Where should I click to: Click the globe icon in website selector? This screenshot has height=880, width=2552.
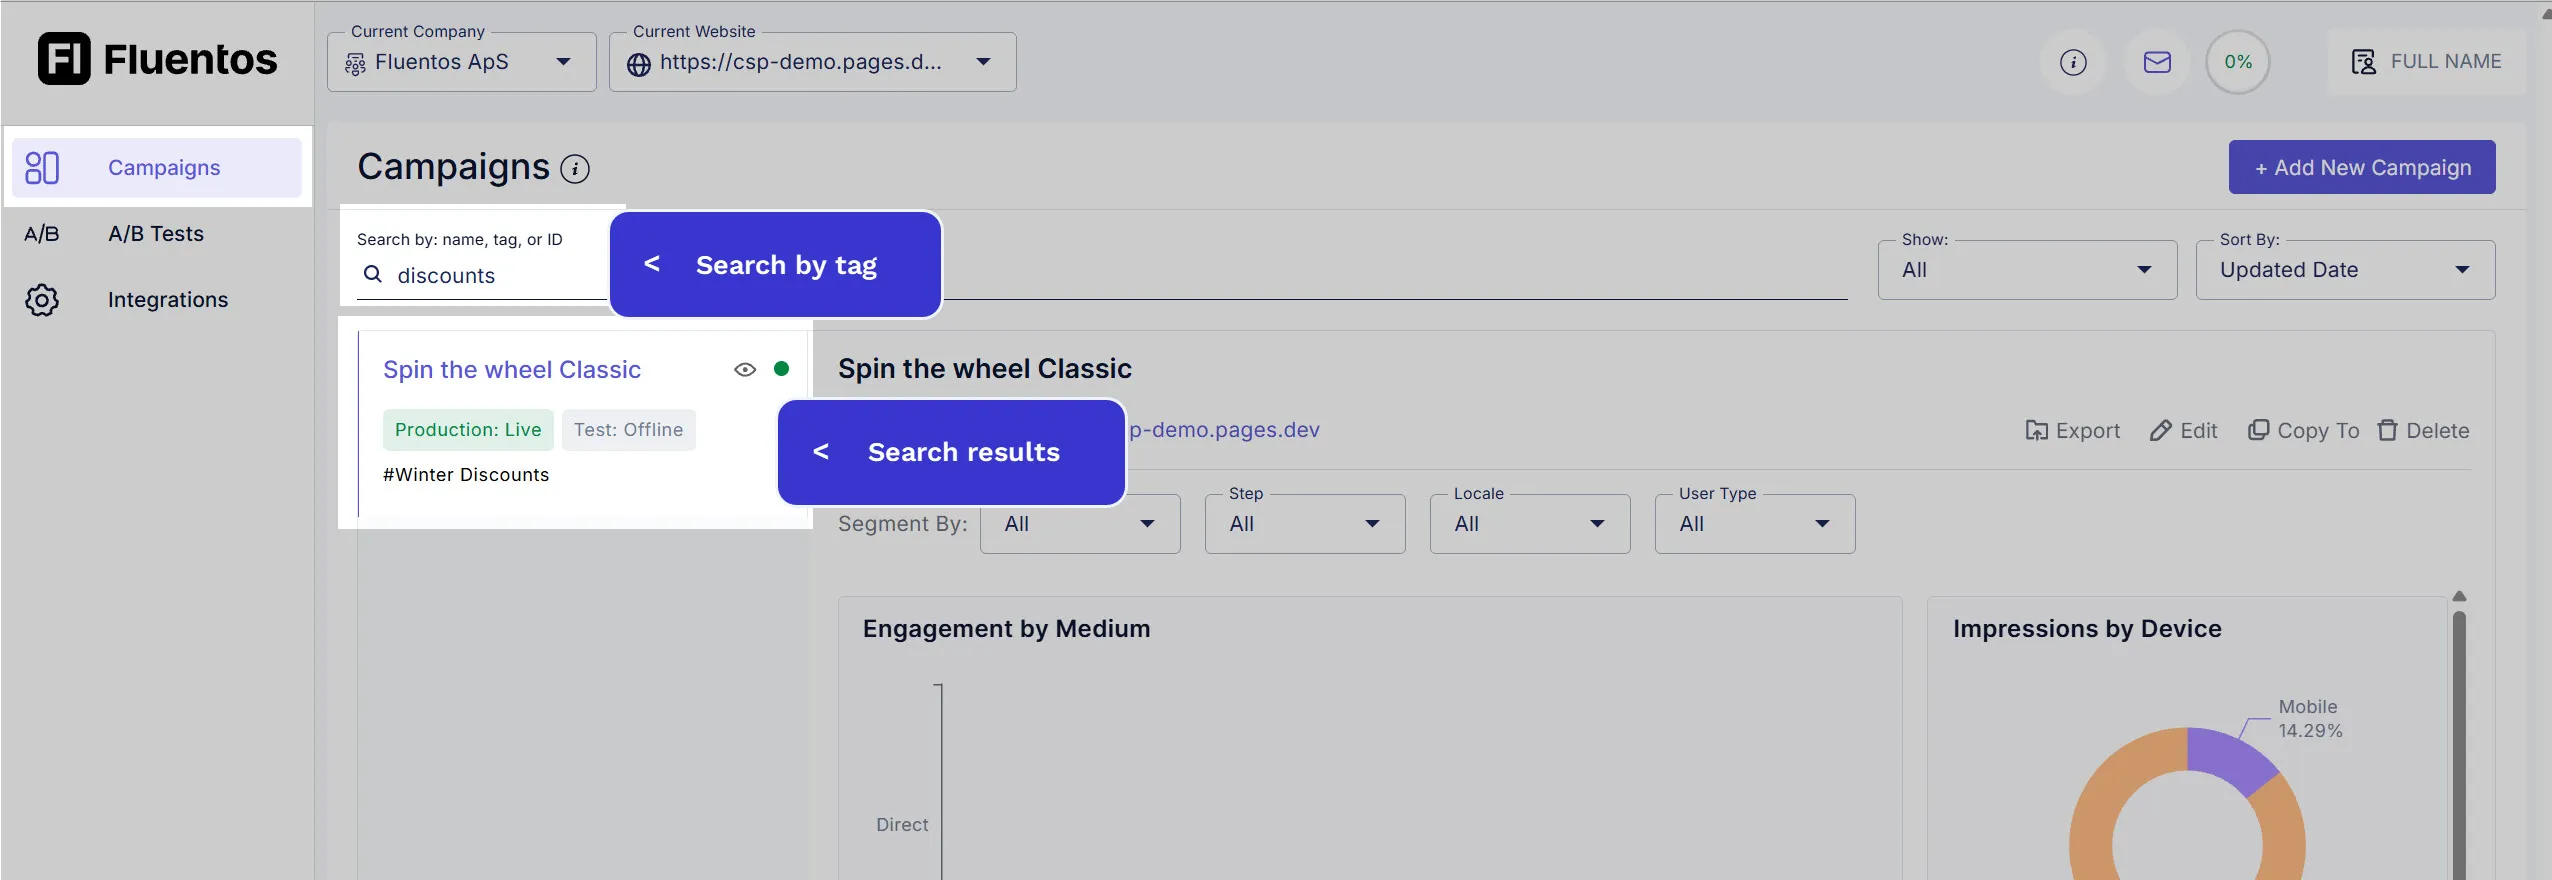(638, 64)
